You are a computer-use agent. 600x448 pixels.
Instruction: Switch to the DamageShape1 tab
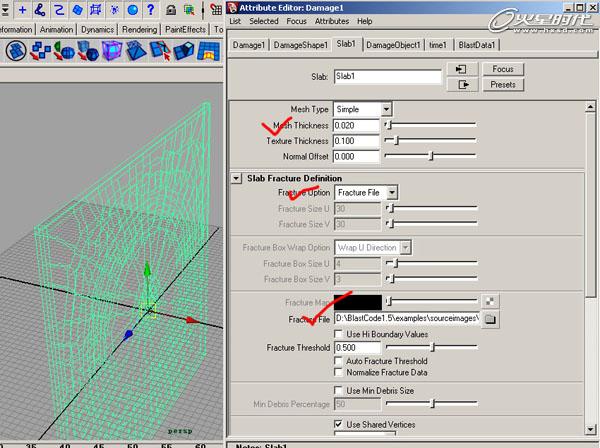[x=301, y=45]
